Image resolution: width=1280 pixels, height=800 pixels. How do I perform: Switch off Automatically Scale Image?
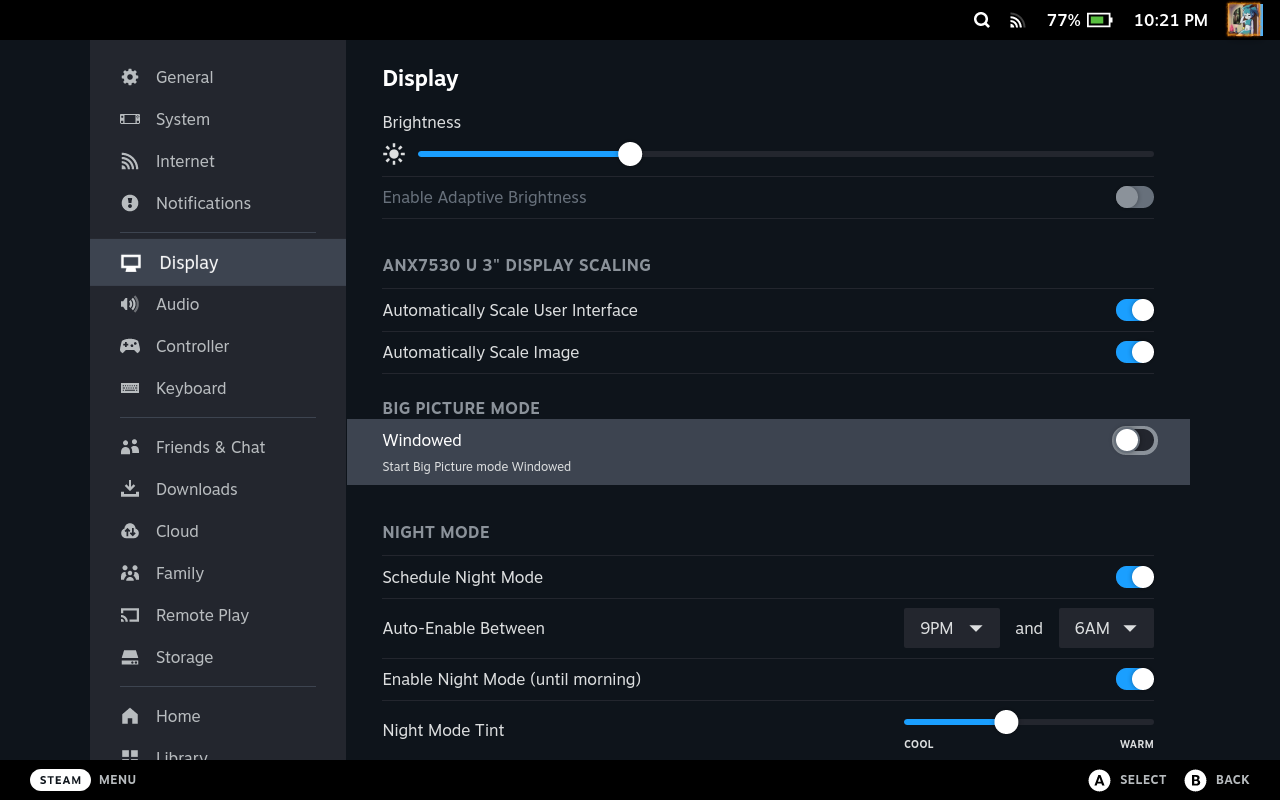(1135, 352)
